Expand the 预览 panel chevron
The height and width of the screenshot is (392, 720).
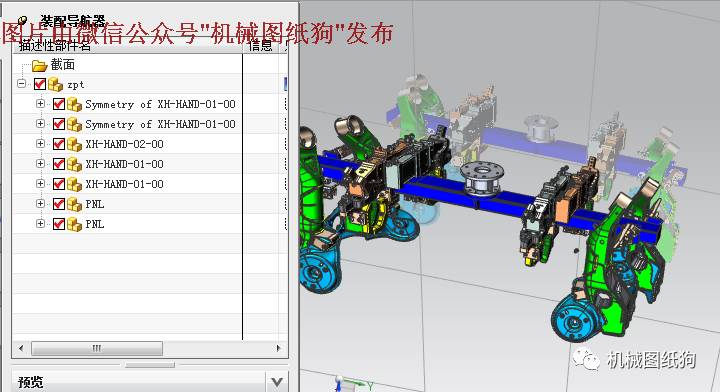click(277, 382)
